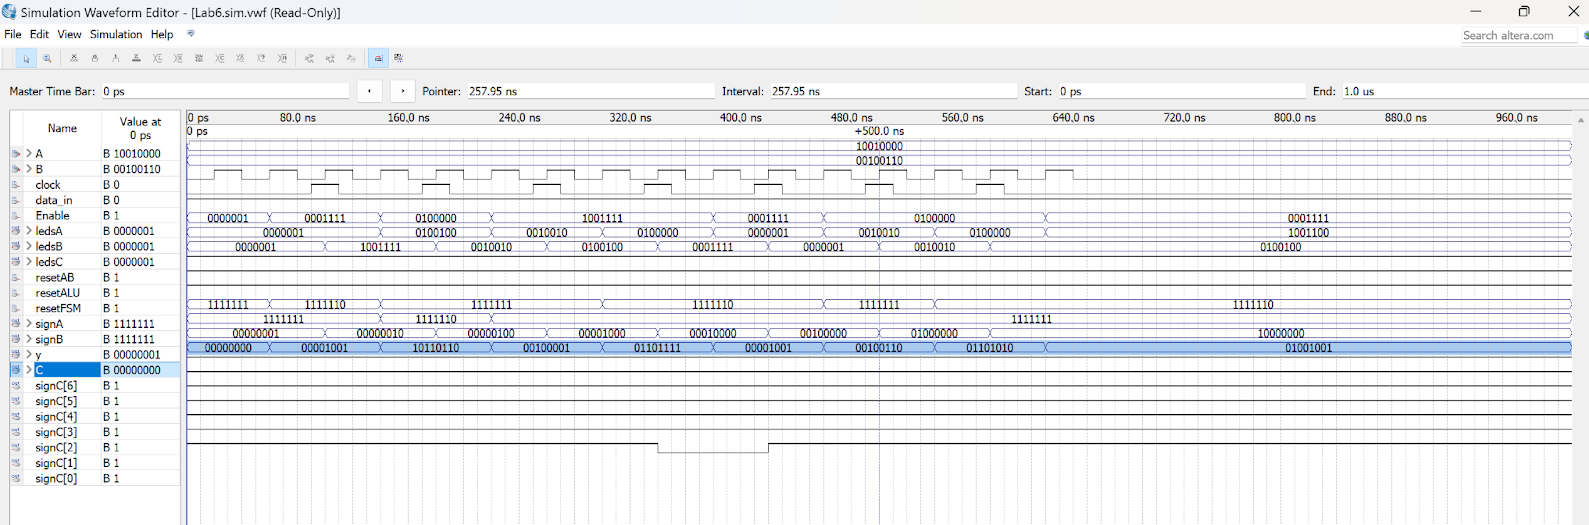Click bus icon beside signal A
The width and height of the screenshot is (1589, 525).
(x=16, y=154)
